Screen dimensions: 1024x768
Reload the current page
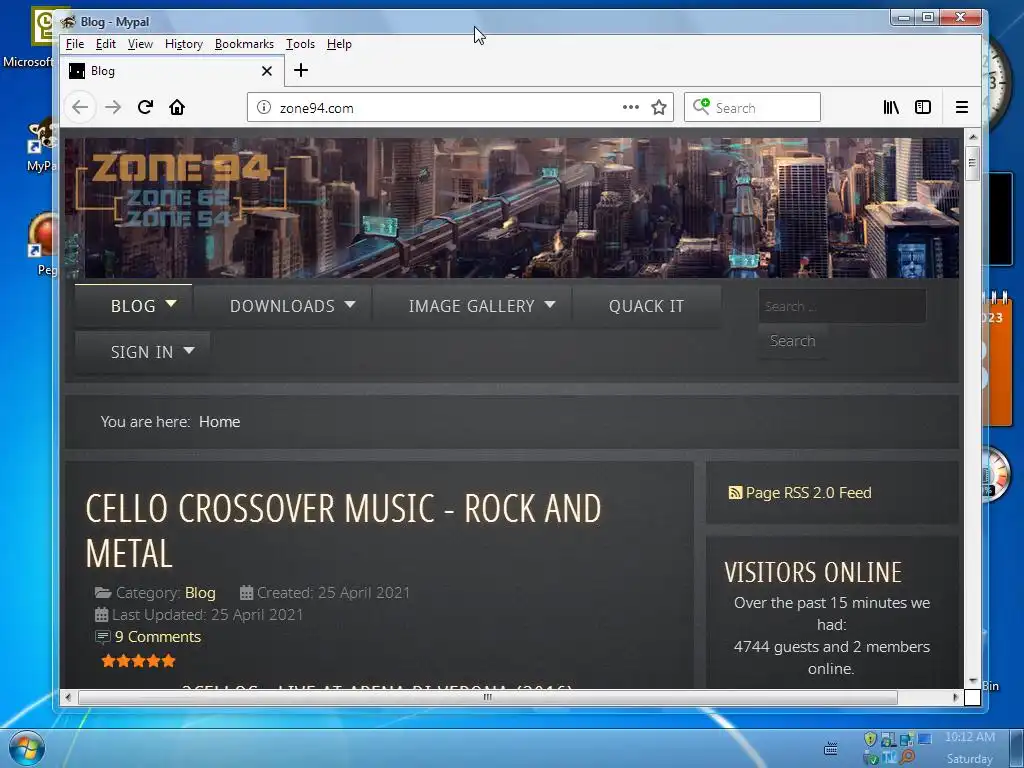tap(145, 107)
